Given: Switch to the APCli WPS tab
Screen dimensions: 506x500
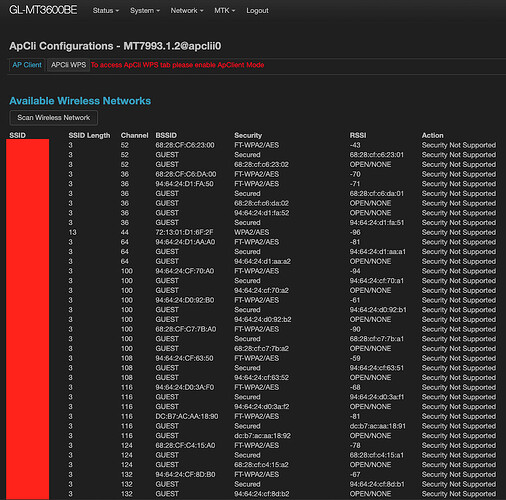Looking at the screenshot, I should click(68, 65).
